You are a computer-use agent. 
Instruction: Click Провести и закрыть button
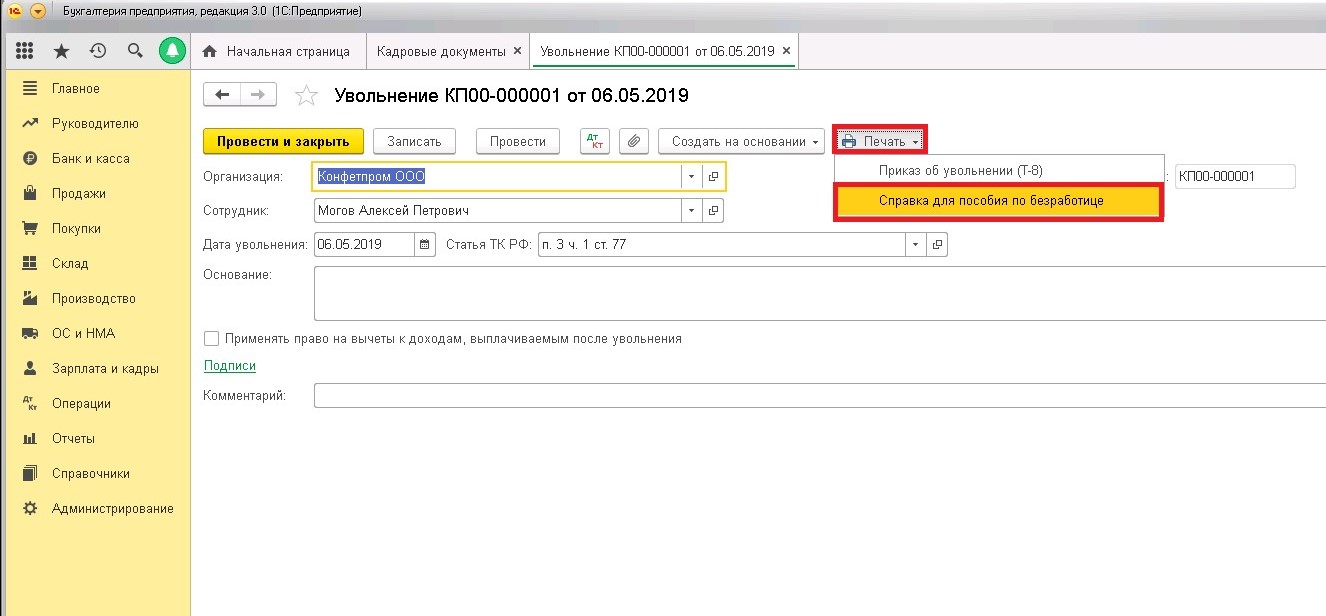click(283, 141)
